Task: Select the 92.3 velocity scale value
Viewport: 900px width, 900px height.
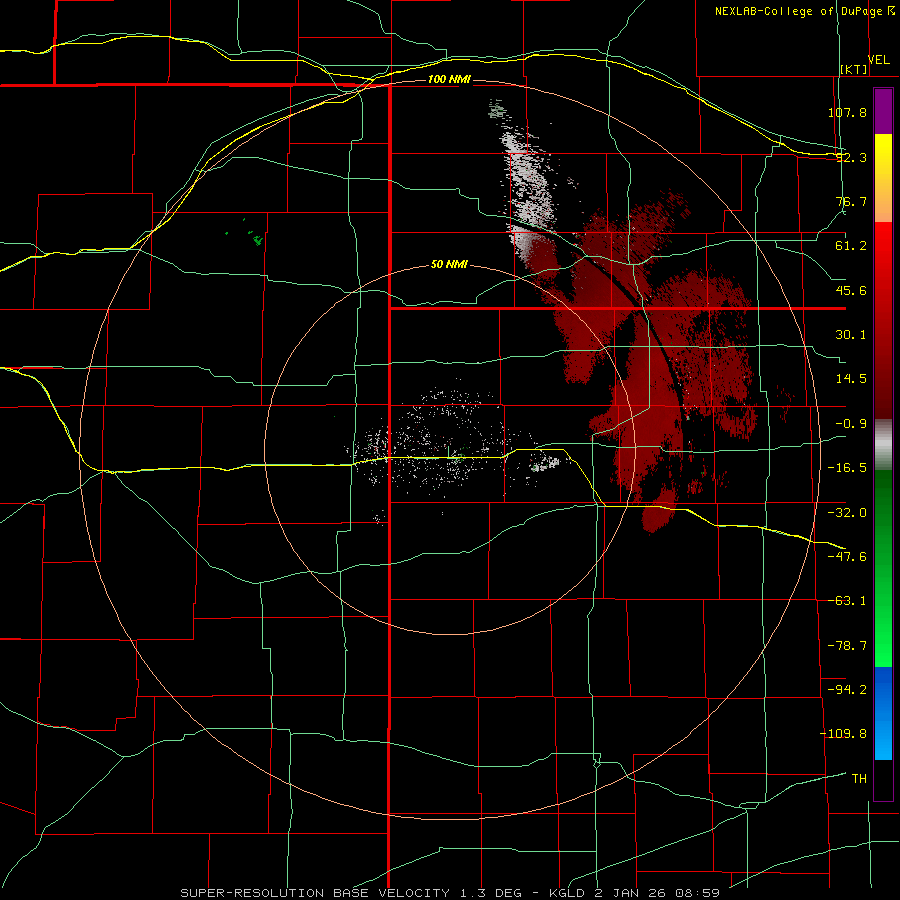Action: tap(851, 157)
